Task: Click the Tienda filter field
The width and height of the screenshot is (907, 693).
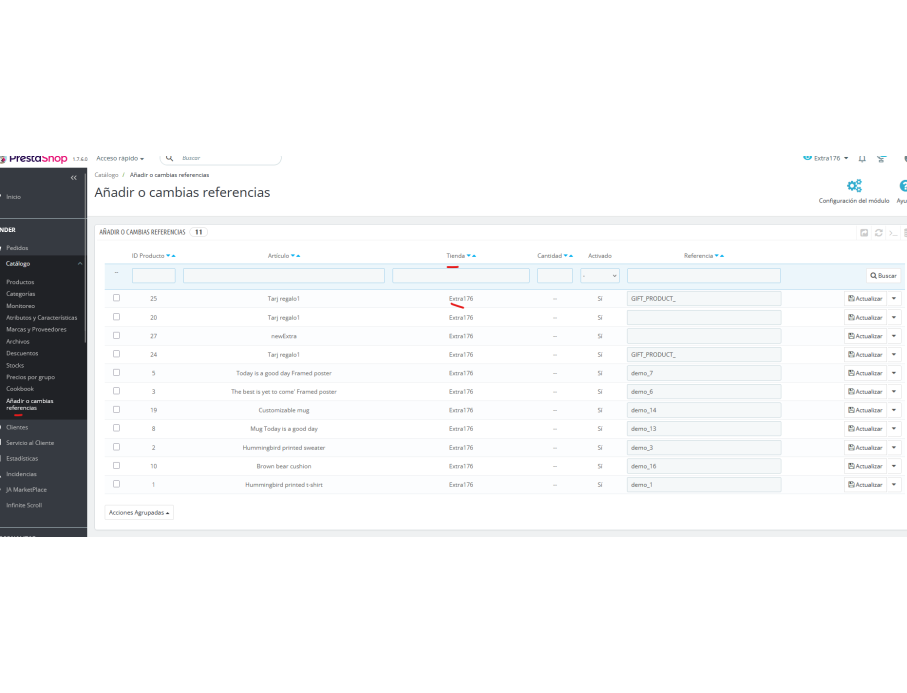Action: tap(461, 276)
